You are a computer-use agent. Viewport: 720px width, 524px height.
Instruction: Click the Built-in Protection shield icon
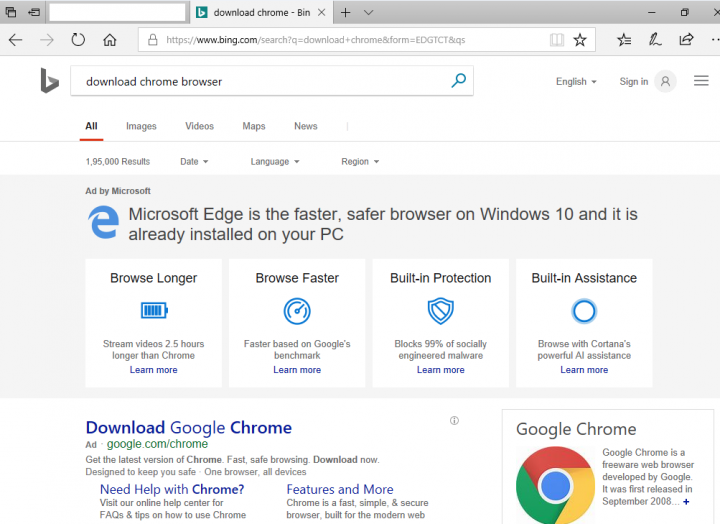(x=440, y=311)
